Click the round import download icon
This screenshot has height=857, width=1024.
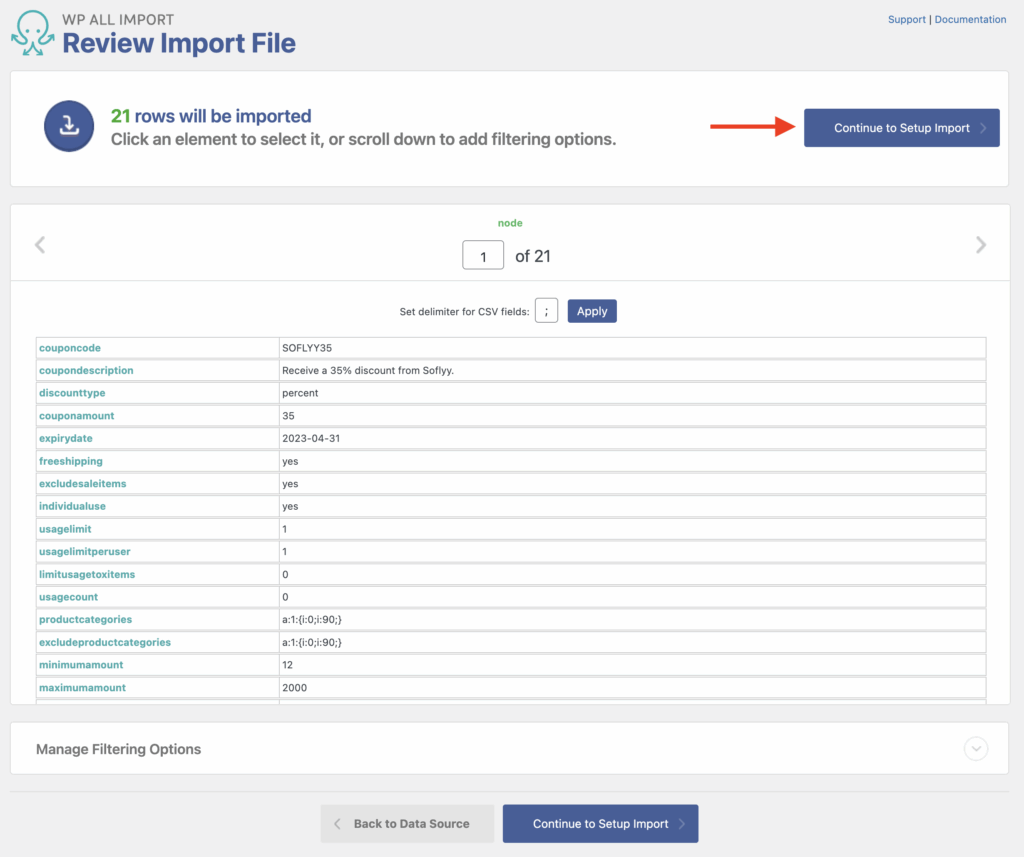[69, 126]
